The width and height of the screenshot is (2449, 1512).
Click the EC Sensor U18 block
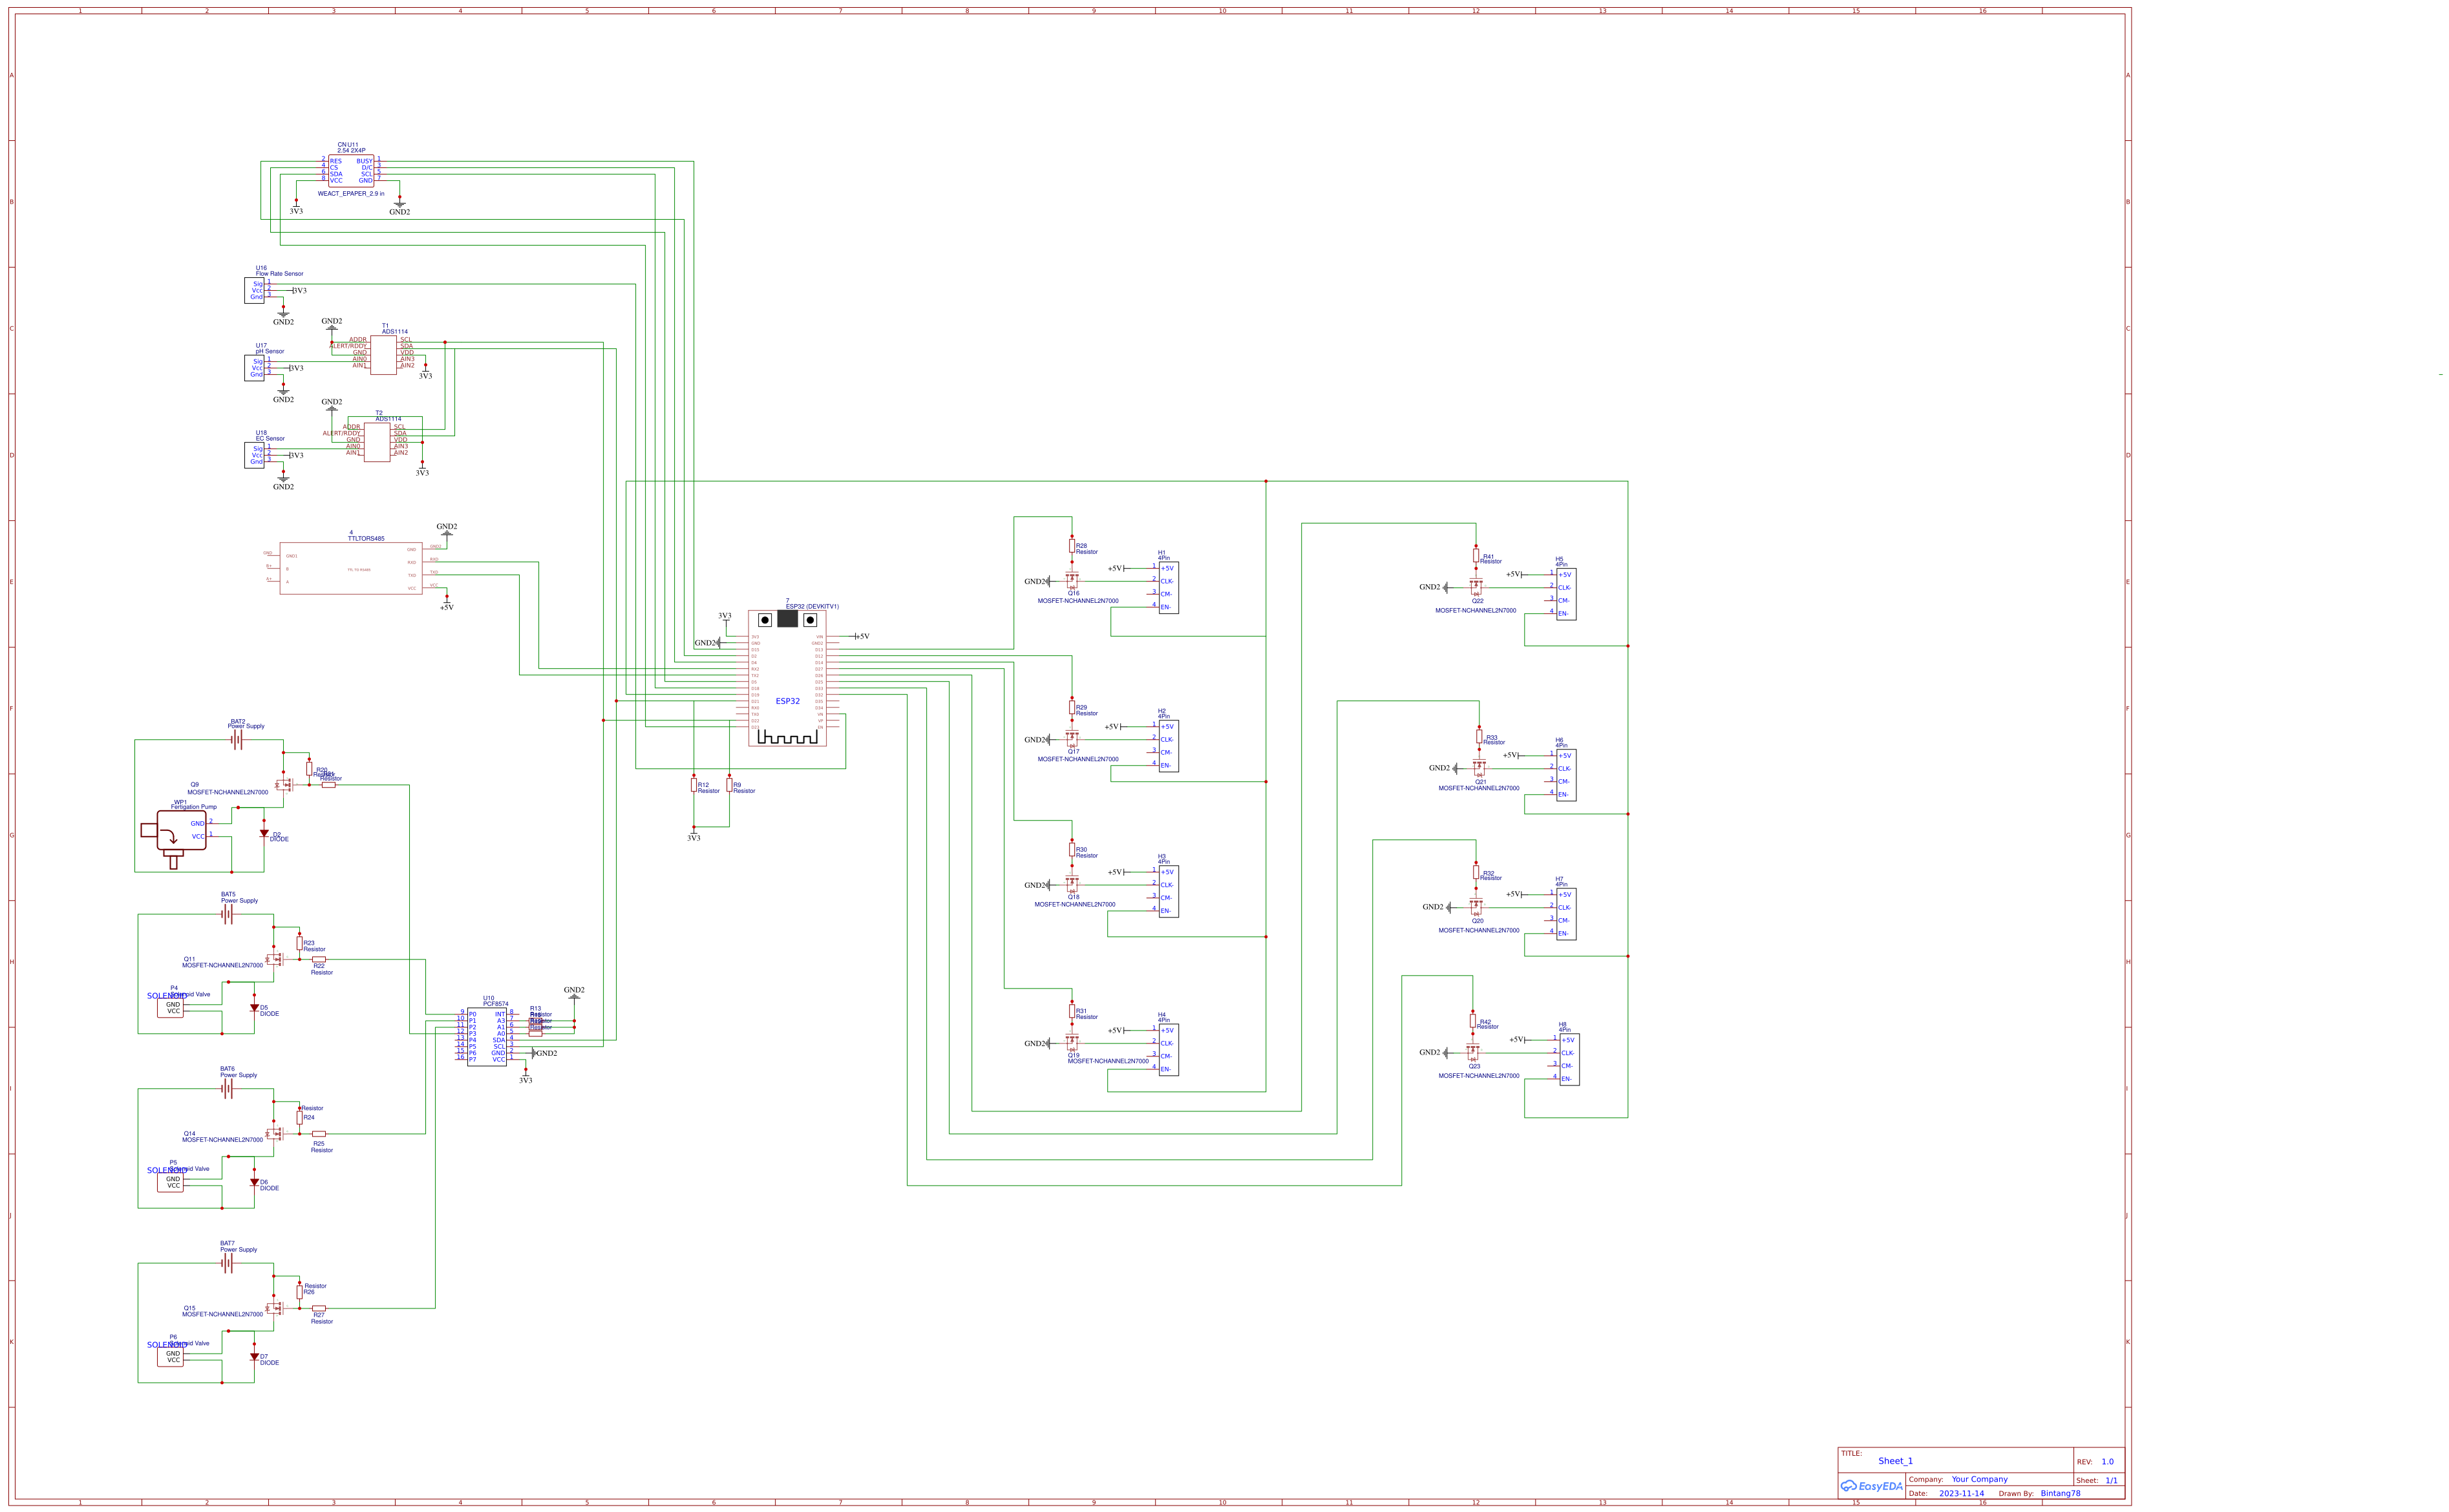click(255, 455)
